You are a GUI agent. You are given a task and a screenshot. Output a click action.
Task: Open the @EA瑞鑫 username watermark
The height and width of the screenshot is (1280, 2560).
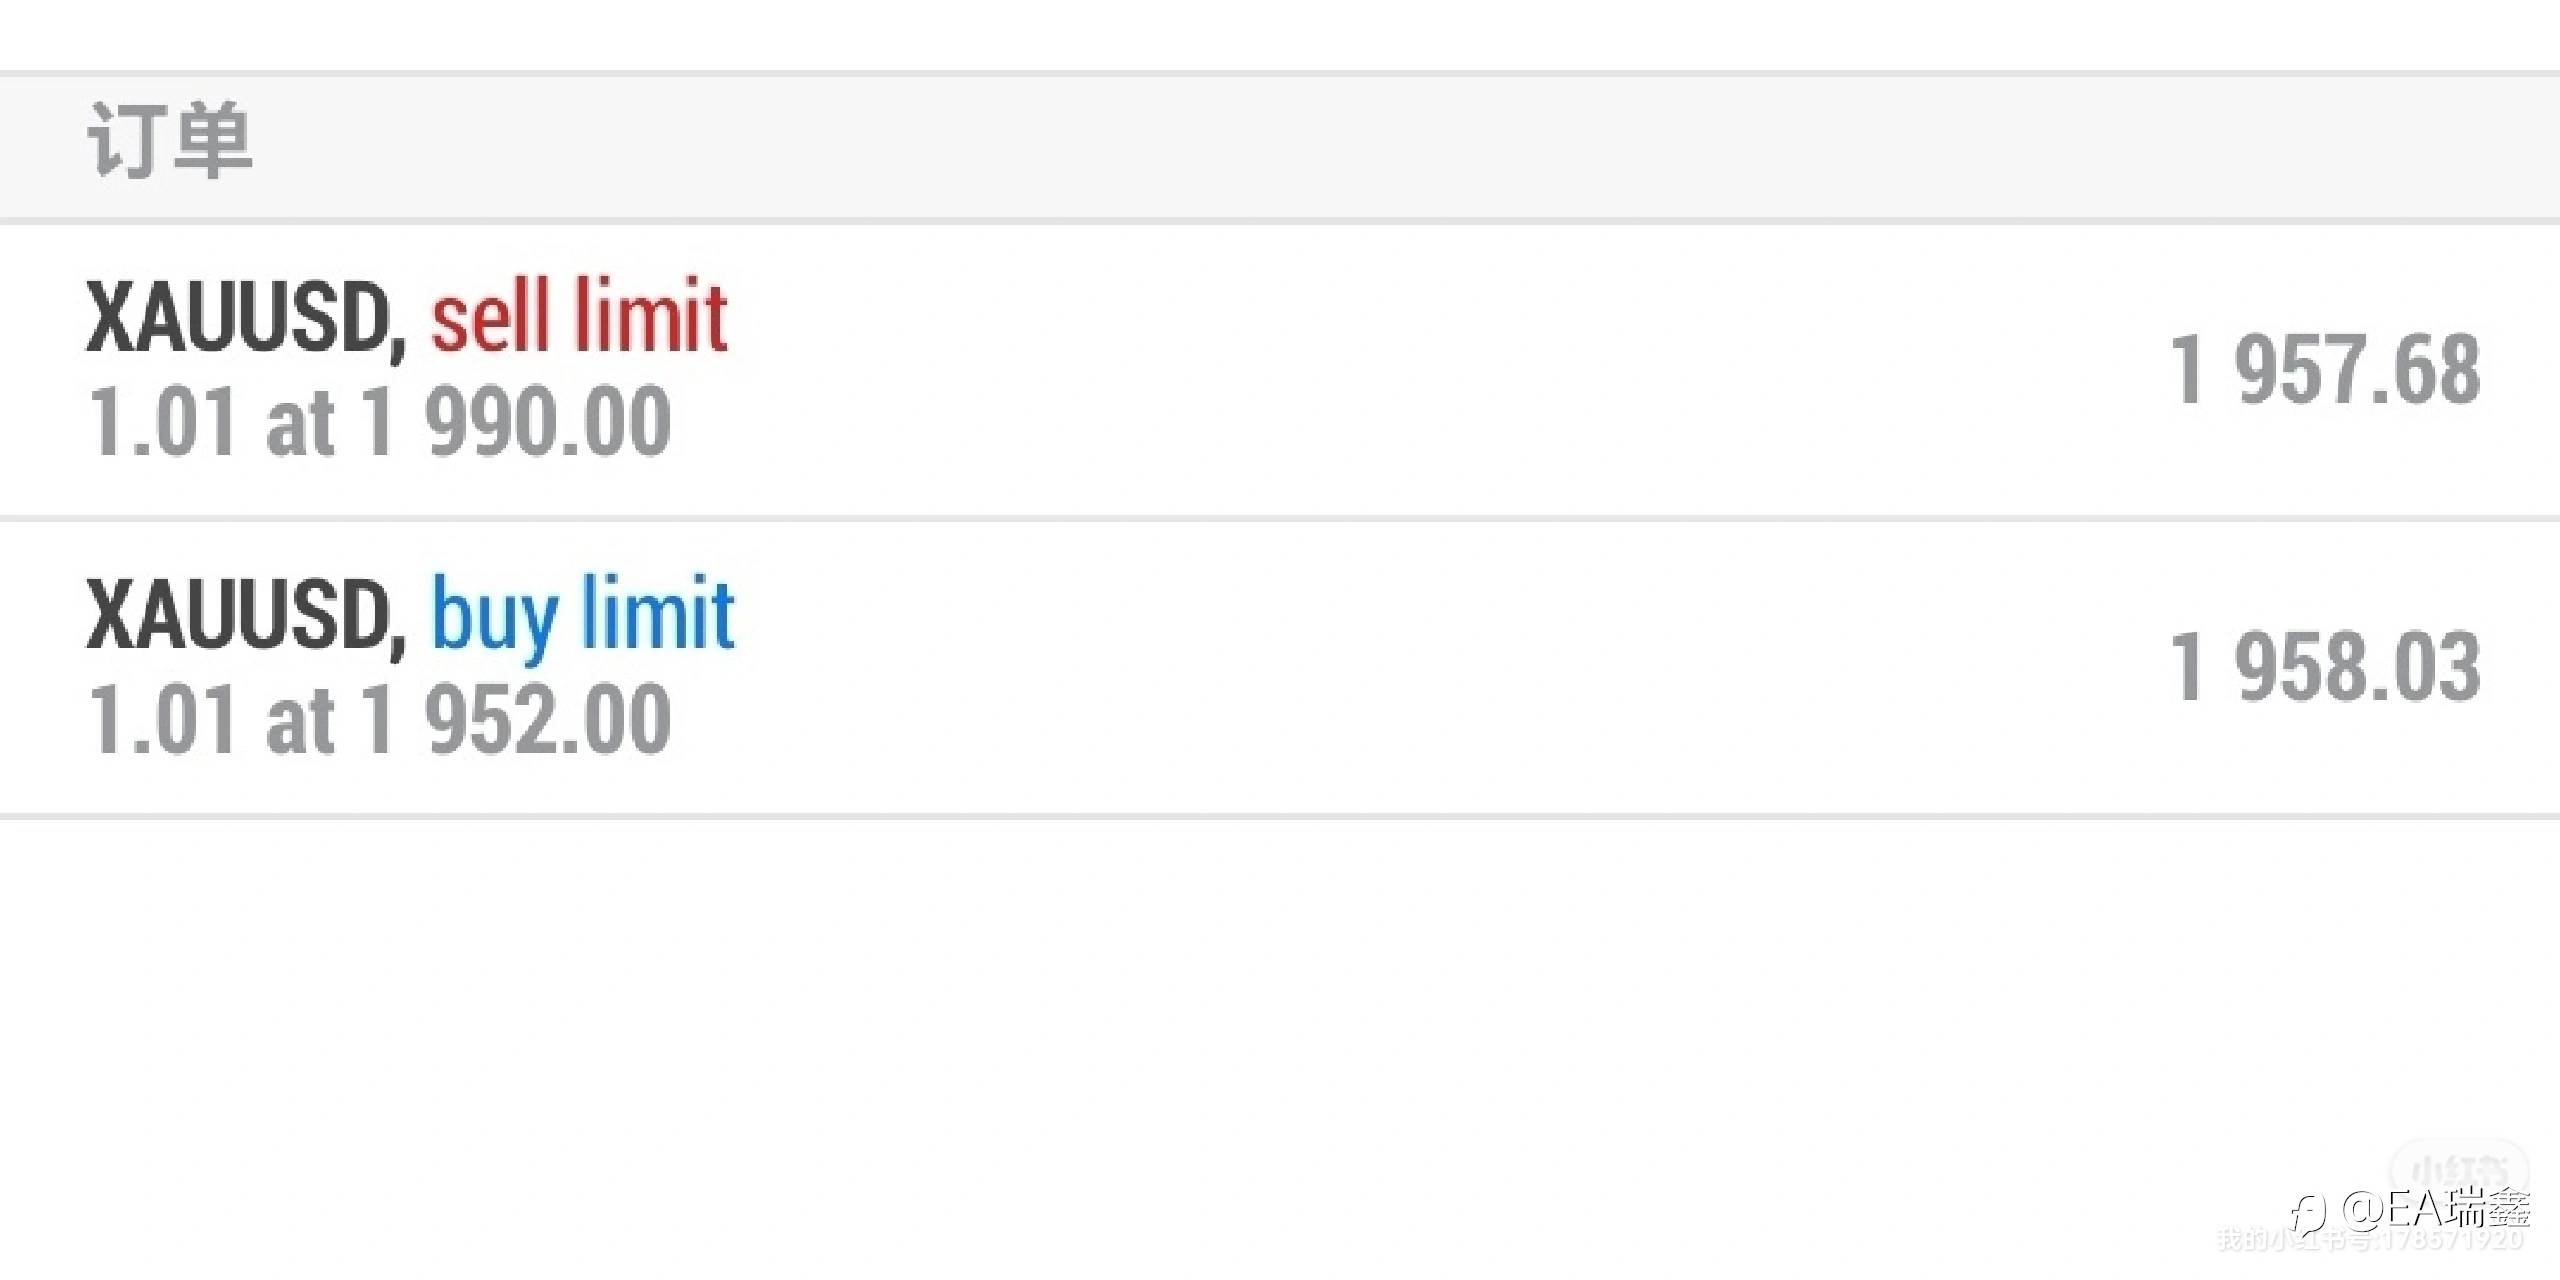coord(2434,1210)
